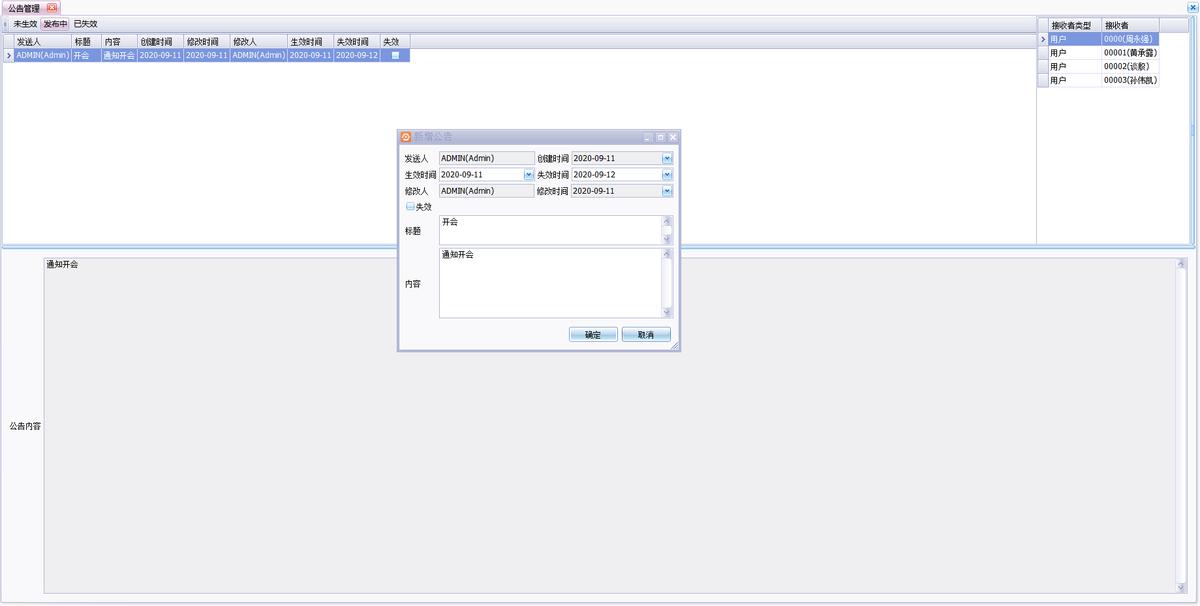Confirm with the 确定 button
Image resolution: width=1200 pixels, height=606 pixels.
click(593, 335)
